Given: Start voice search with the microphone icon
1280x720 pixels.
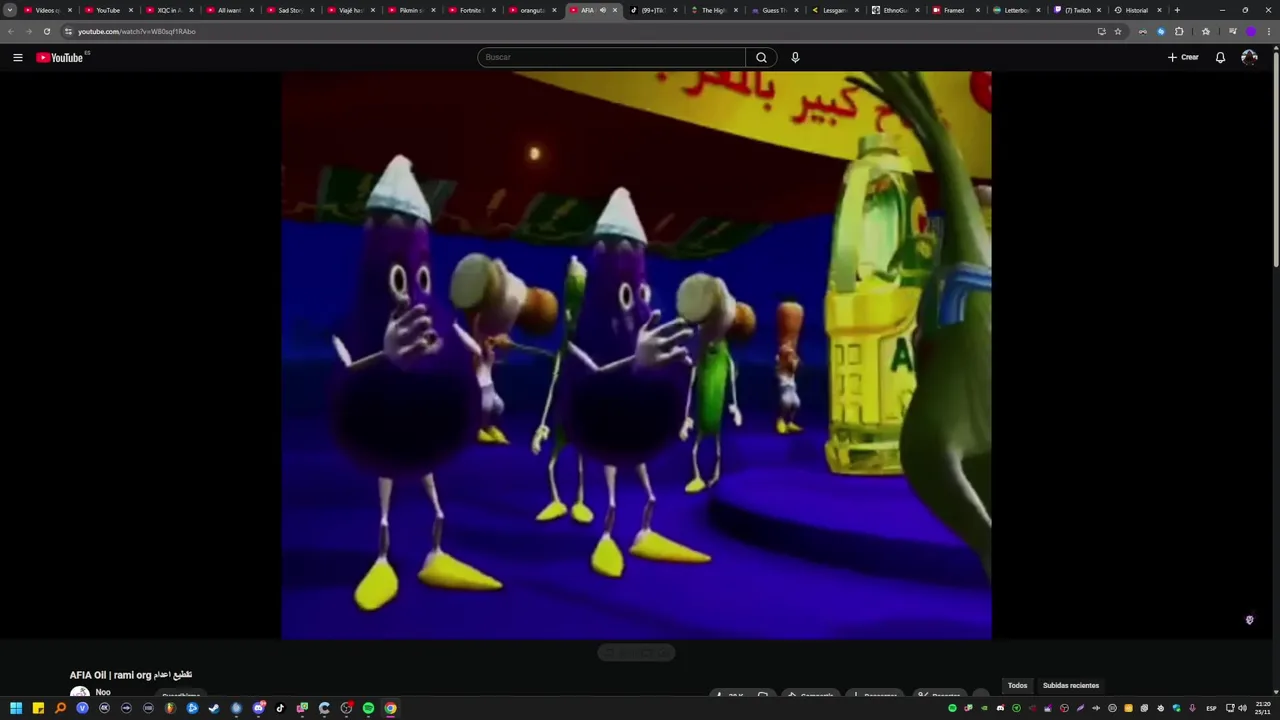Looking at the screenshot, I should coord(795,57).
